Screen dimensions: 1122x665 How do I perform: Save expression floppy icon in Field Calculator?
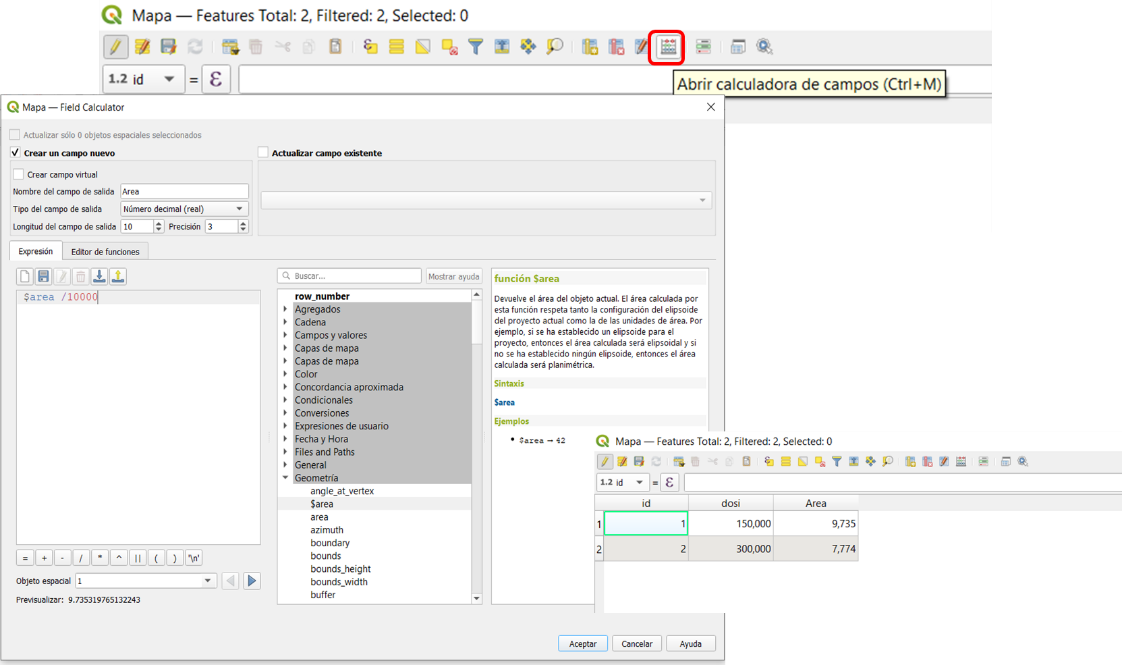point(44,276)
